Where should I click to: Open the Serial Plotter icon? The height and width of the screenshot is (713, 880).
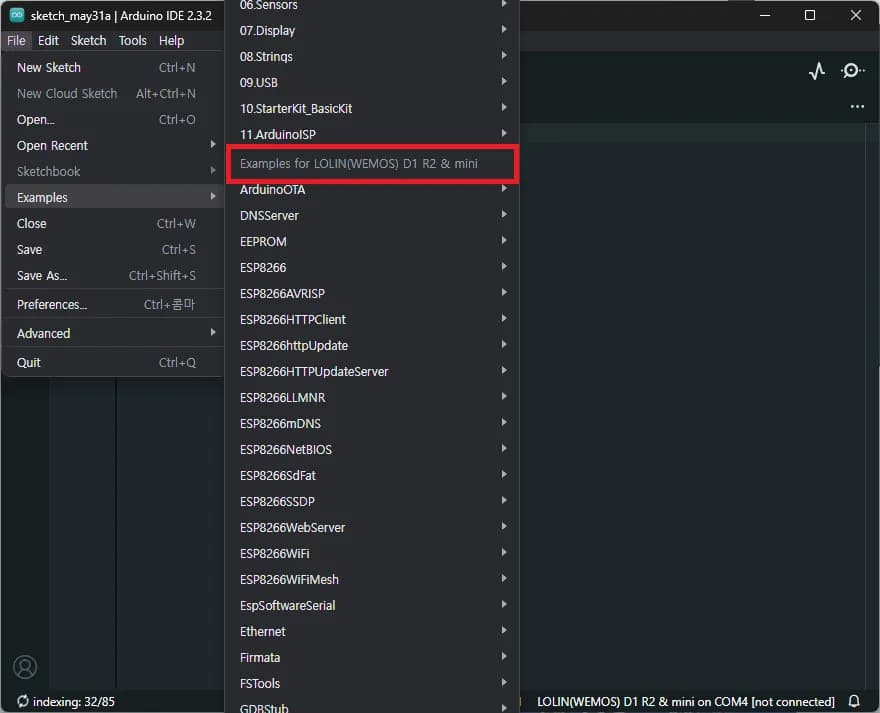pos(817,71)
